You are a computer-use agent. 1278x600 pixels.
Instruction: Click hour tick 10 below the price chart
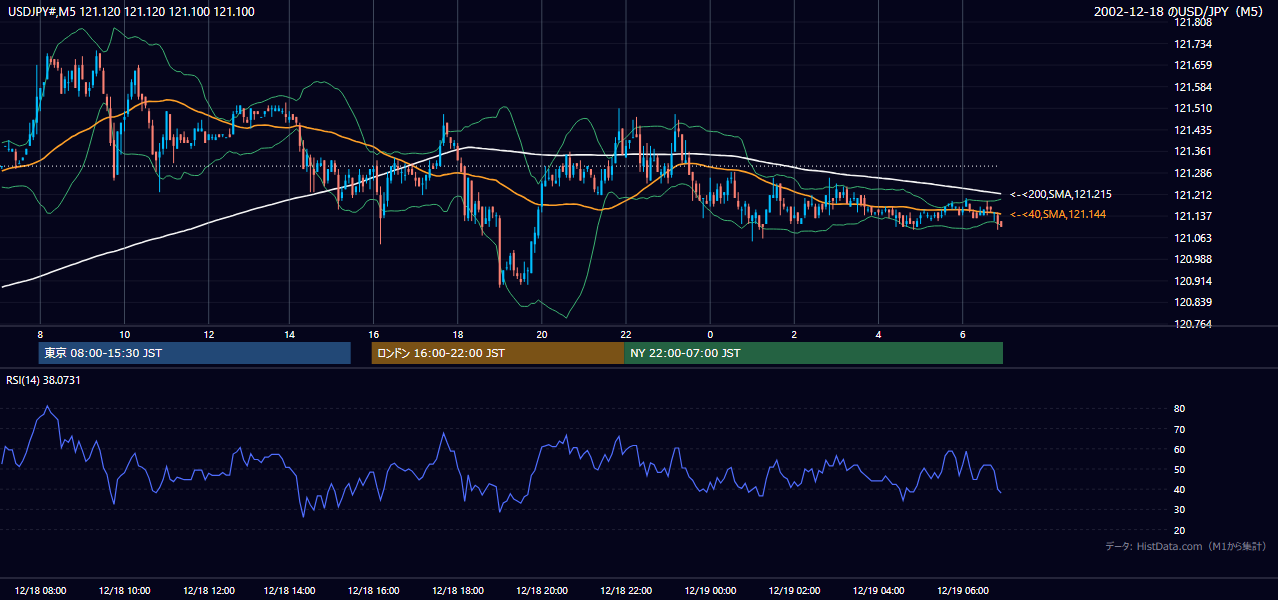124,334
